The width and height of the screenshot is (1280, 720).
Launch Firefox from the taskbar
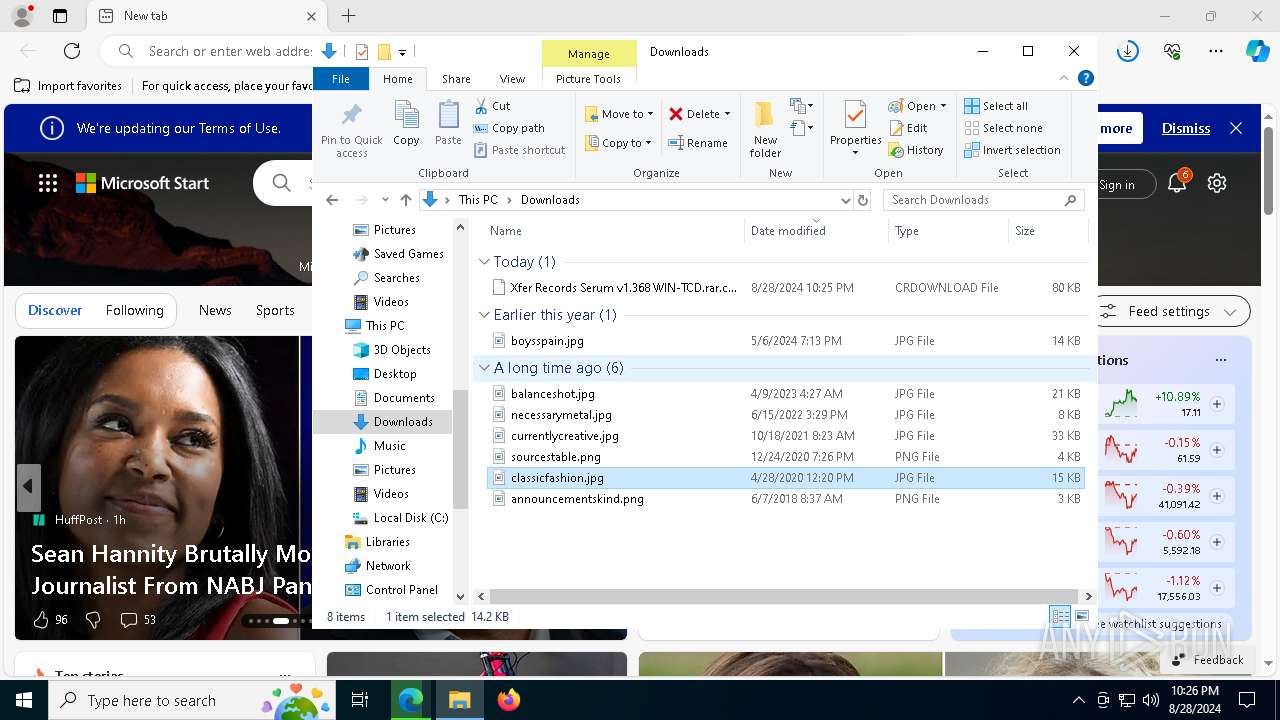pyautogui.click(x=509, y=700)
